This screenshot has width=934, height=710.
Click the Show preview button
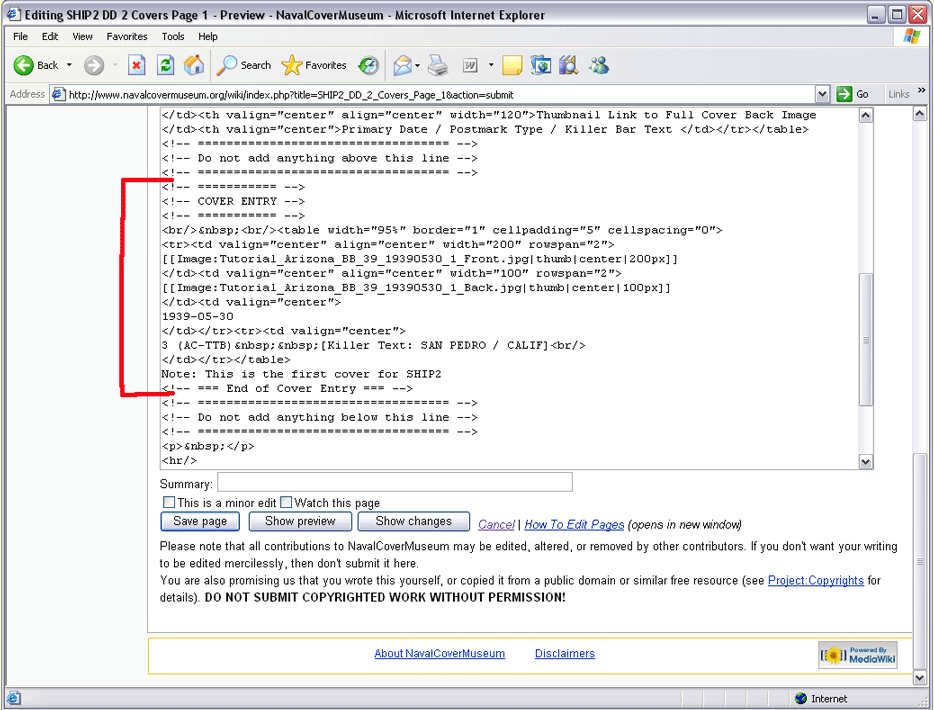coord(300,521)
